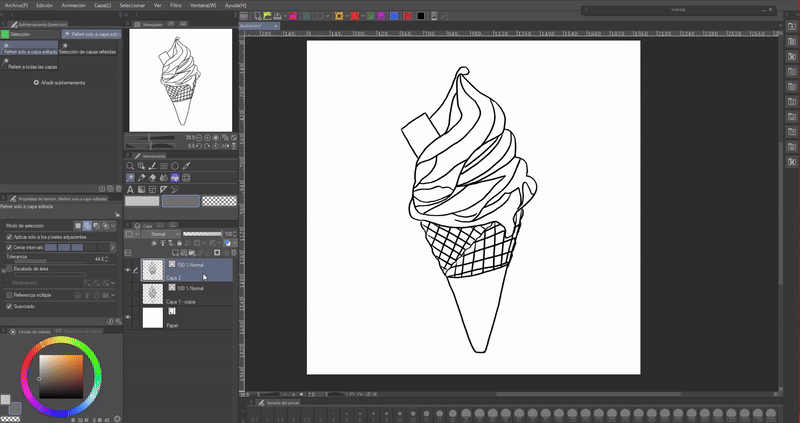Select the Eraser tool
The image size is (800, 423).
click(153, 177)
